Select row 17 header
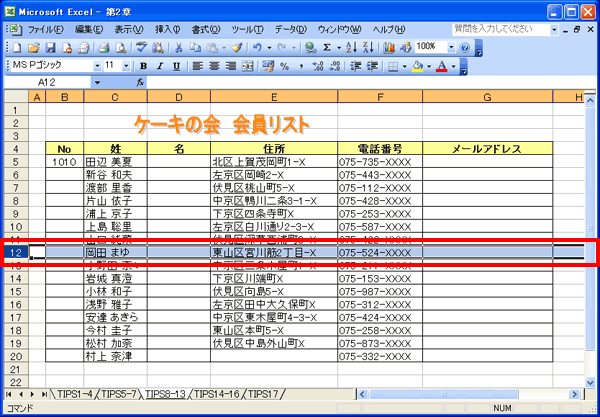Image resolution: width=600 pixels, height=417 pixels. pos(16,318)
